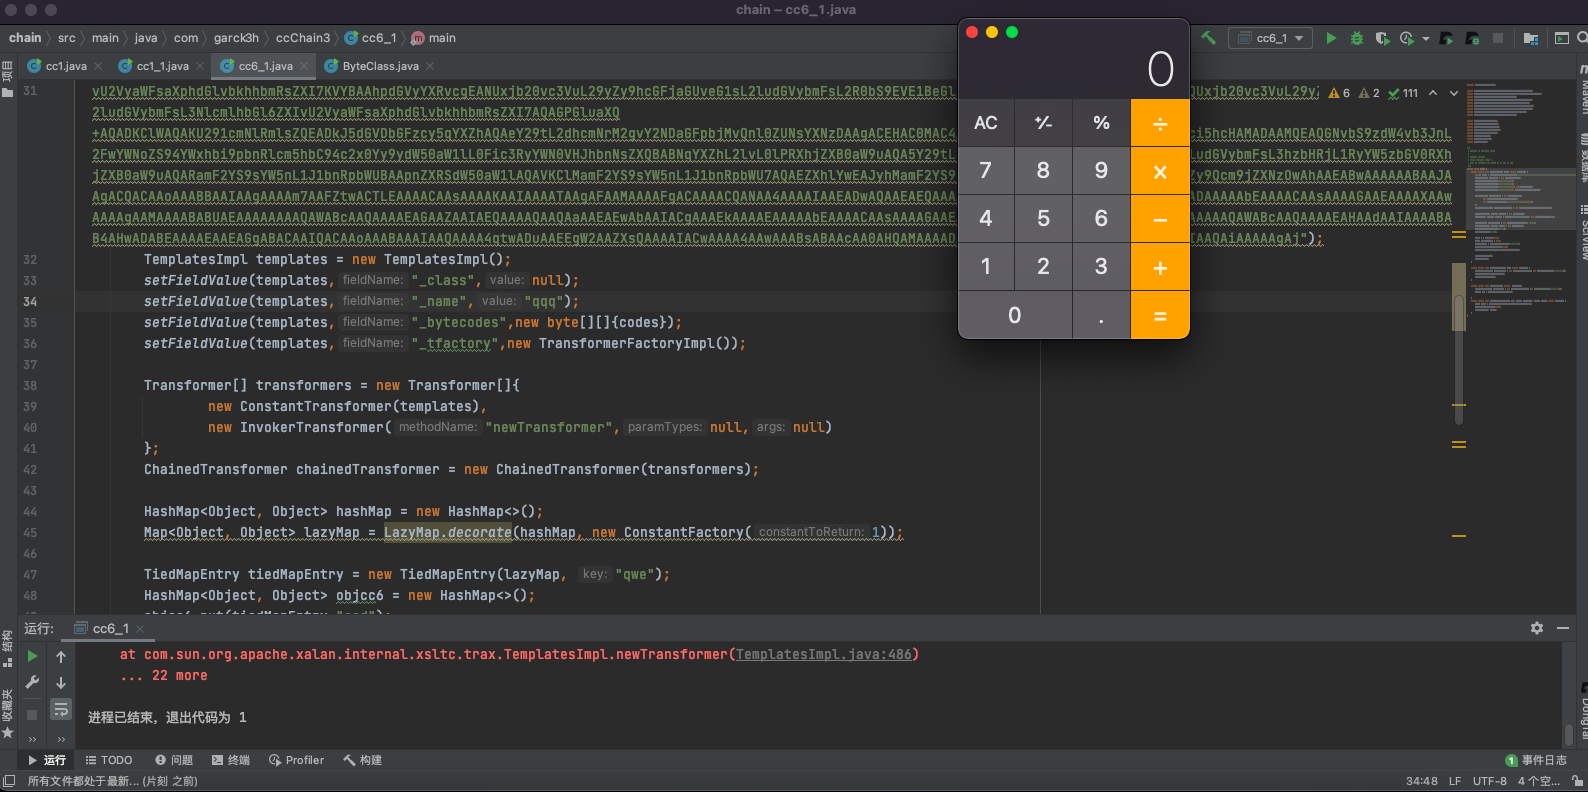Click the plus/minus key in Calculator
Screen dimensions: 1588x792
point(1043,123)
